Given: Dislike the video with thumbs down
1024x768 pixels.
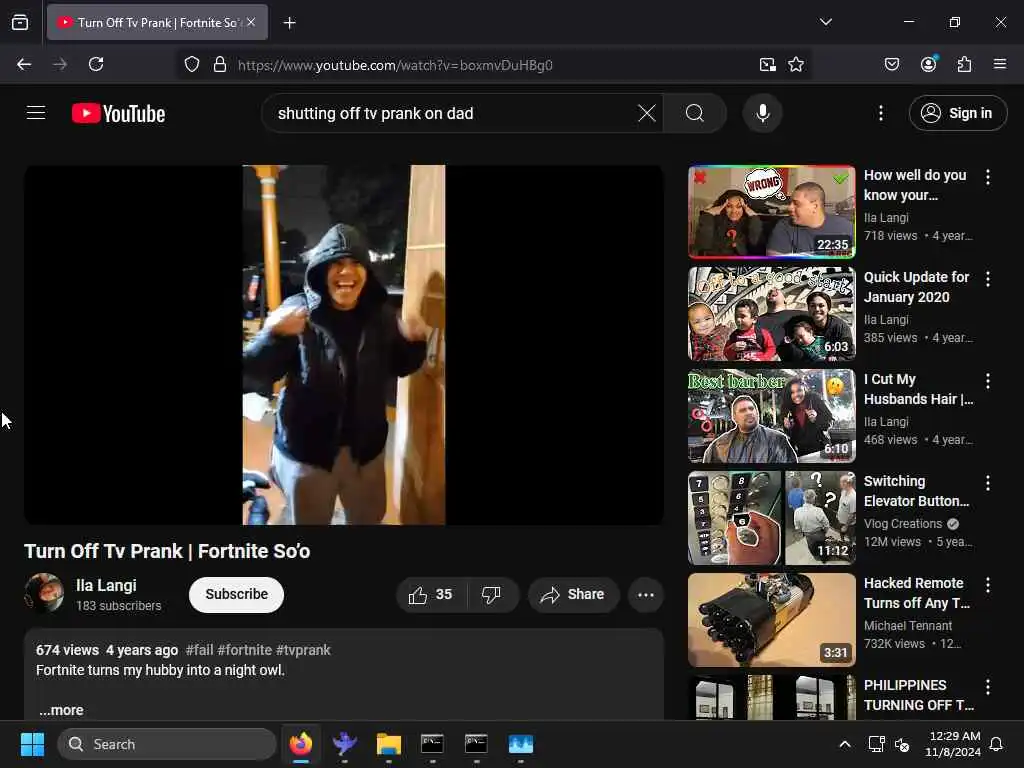Looking at the screenshot, I should click(x=492, y=594).
